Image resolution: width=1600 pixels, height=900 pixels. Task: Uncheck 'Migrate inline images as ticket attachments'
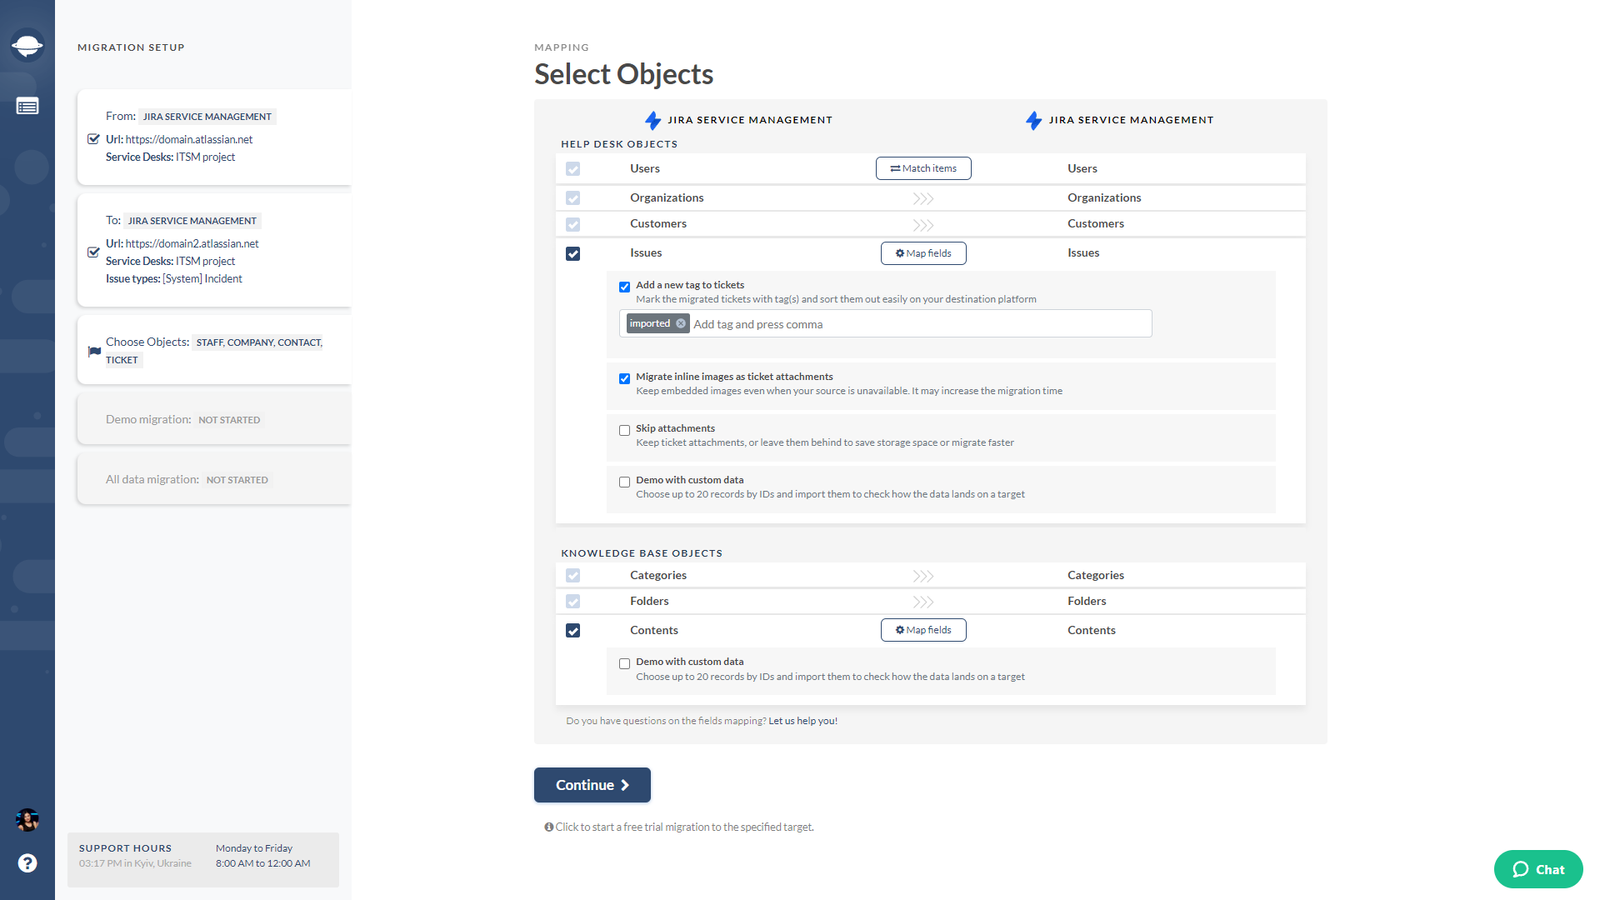coord(625,379)
